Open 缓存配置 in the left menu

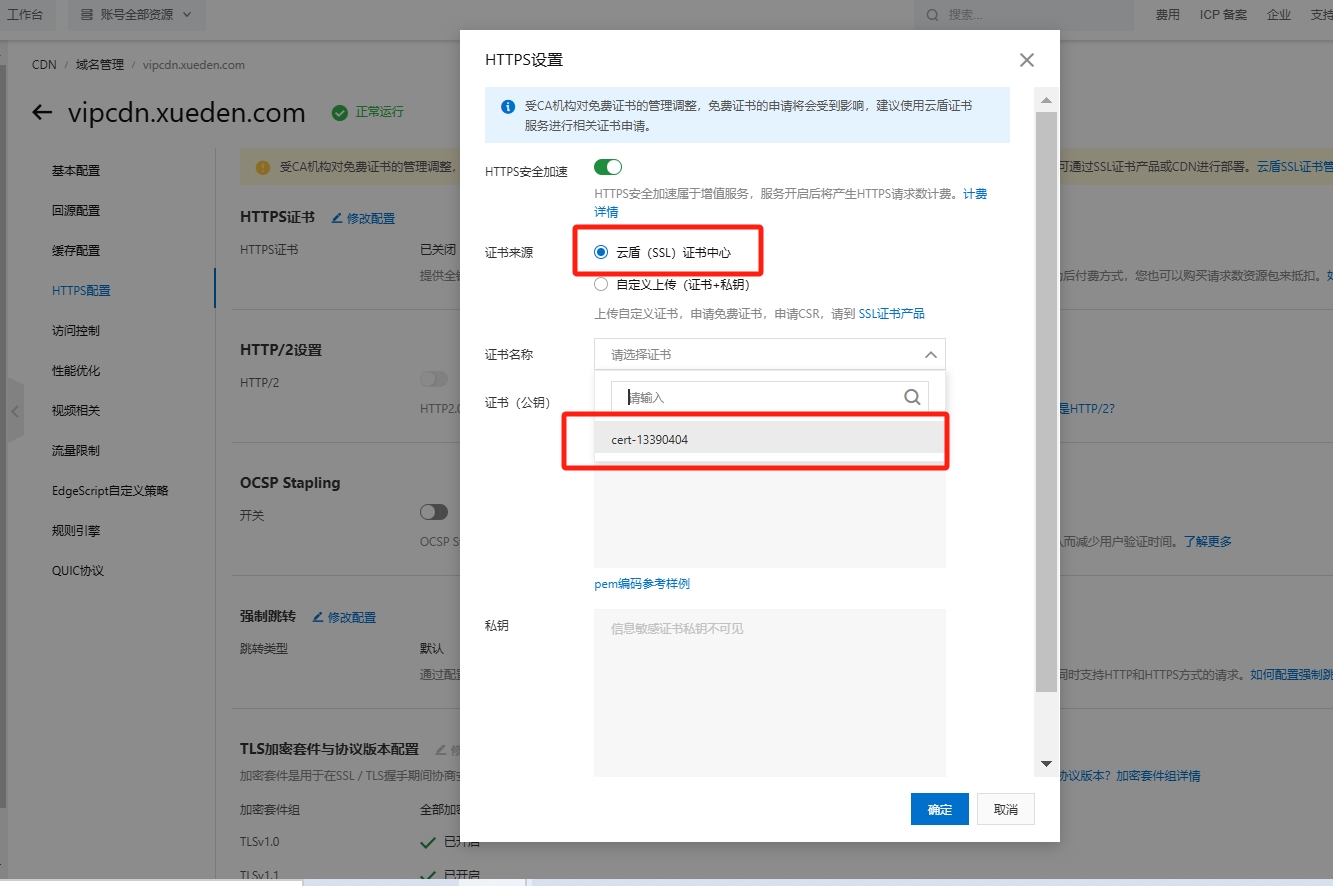pyautogui.click(x=76, y=251)
